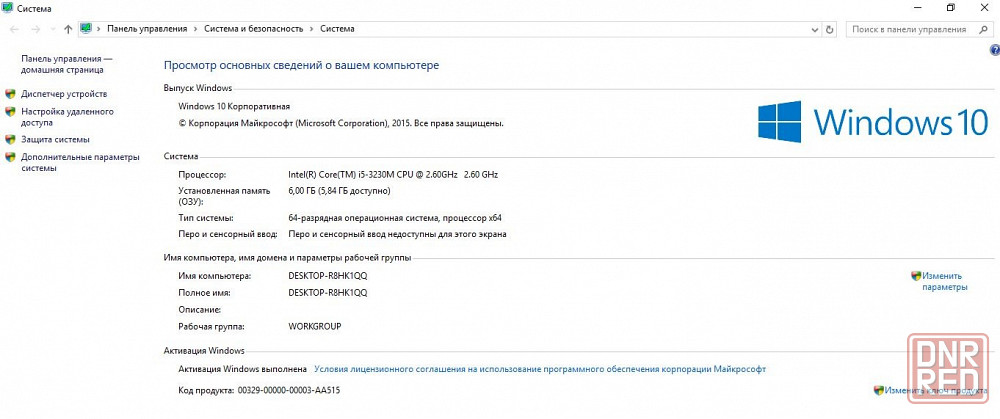The height and width of the screenshot is (419, 1000).
Task: Click '64-разрядная операционная система' text
Action: 363,217
